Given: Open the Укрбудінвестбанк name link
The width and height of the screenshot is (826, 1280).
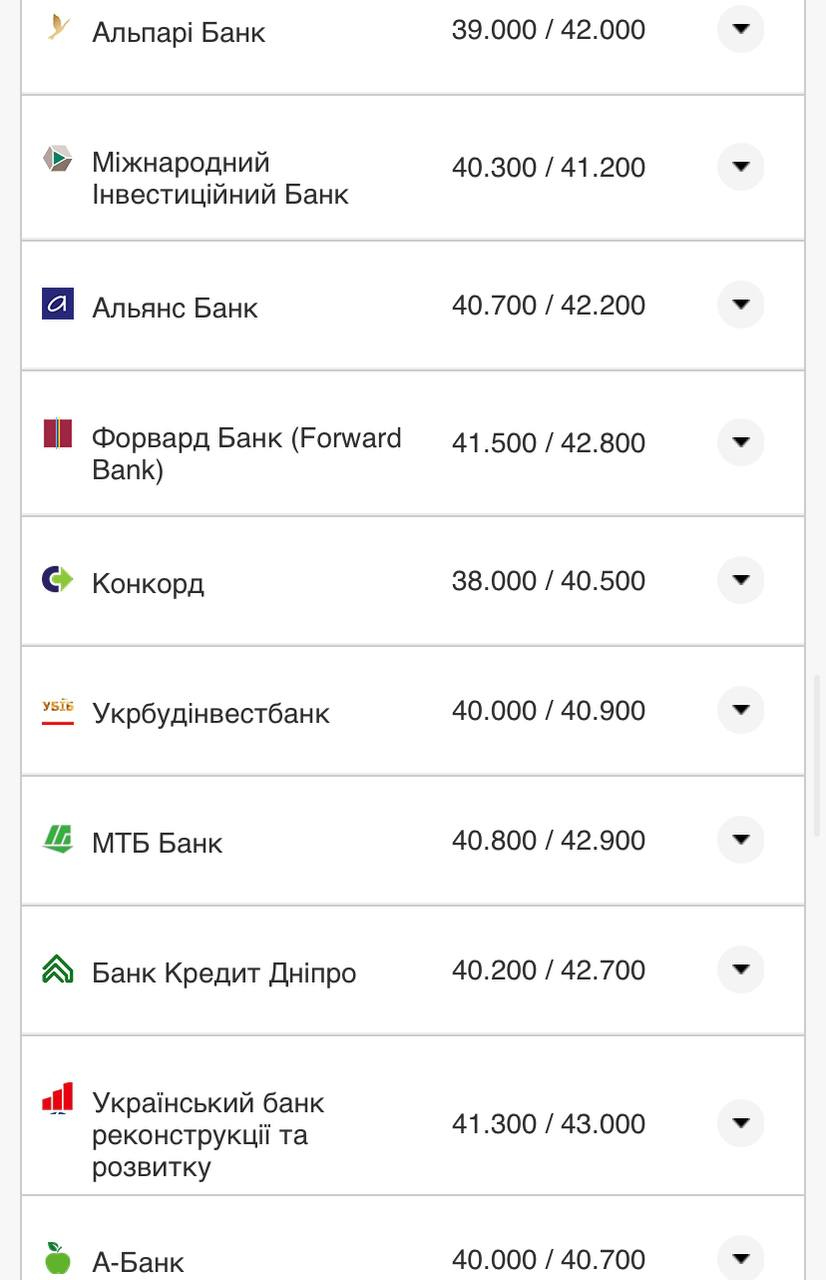Looking at the screenshot, I should (x=210, y=713).
